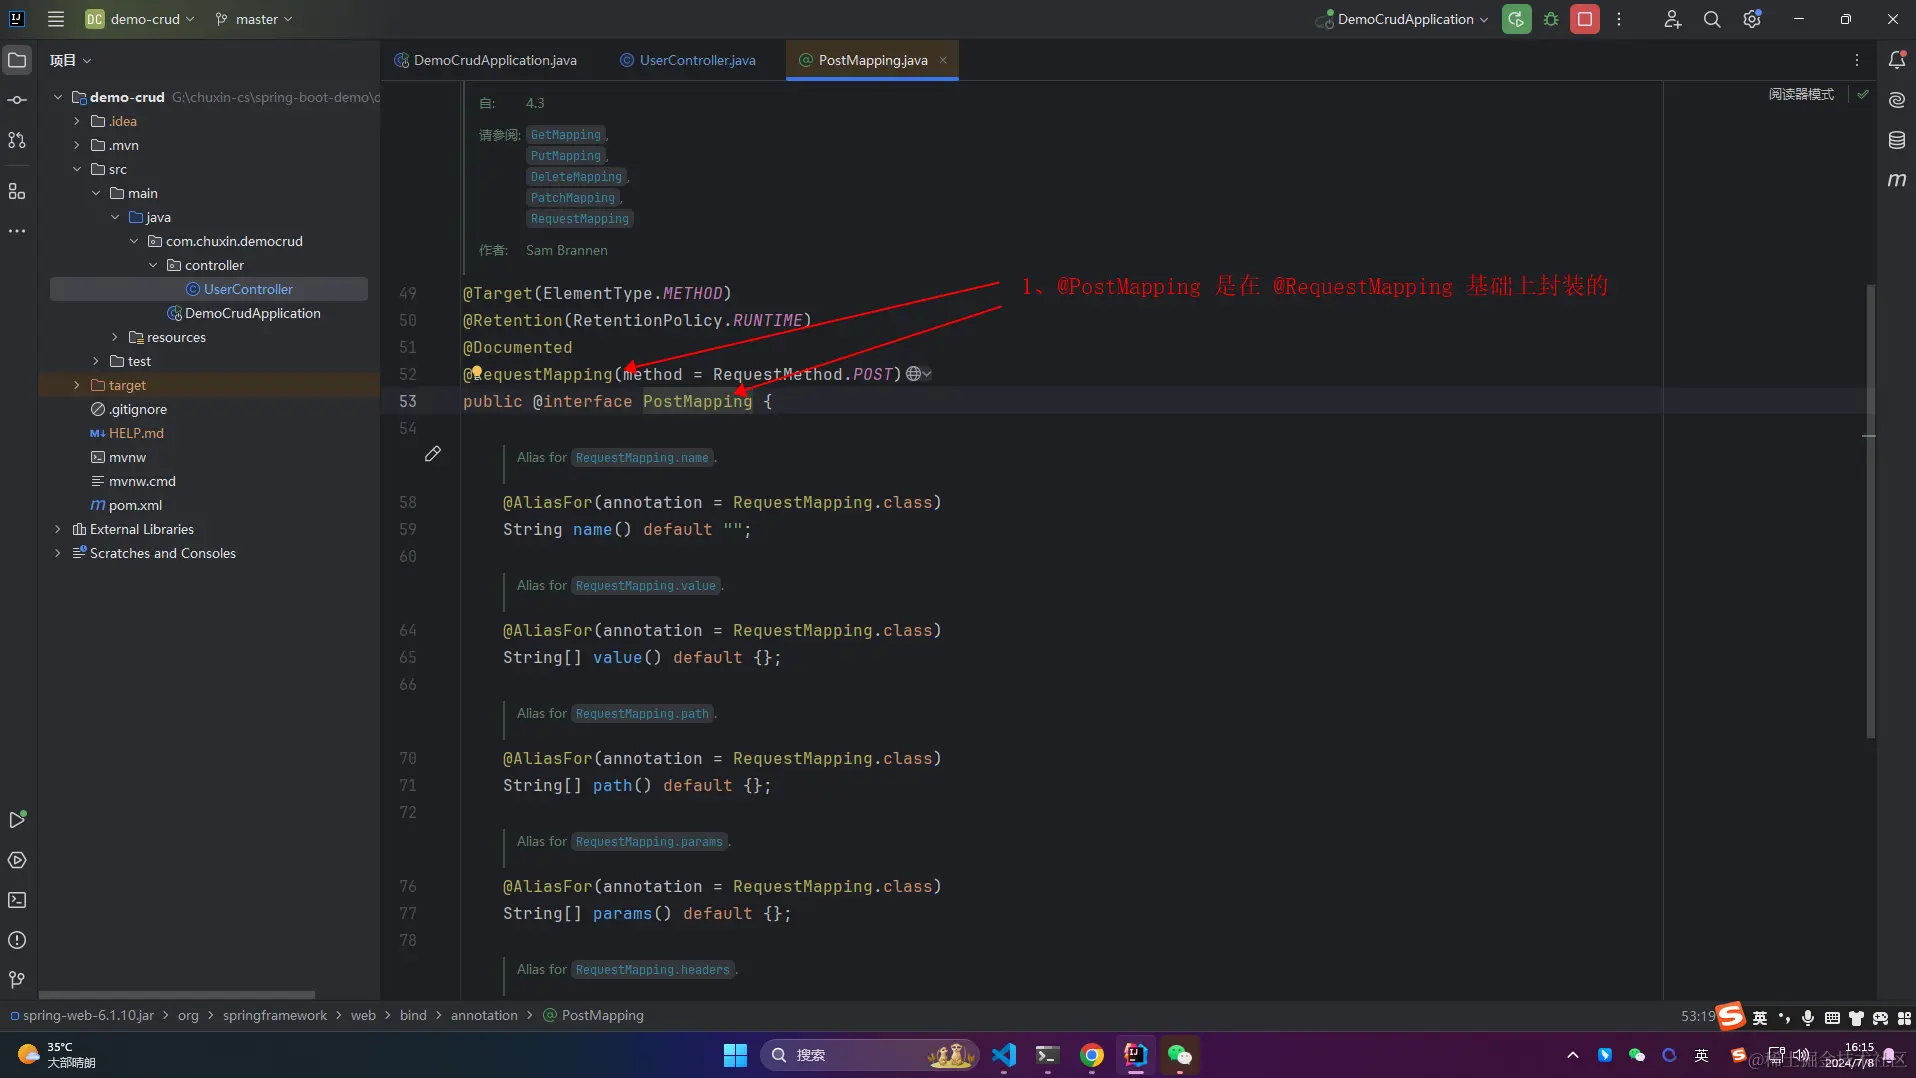The image size is (1916, 1078).
Task: Open VS Code from the taskbar
Action: tap(1004, 1055)
